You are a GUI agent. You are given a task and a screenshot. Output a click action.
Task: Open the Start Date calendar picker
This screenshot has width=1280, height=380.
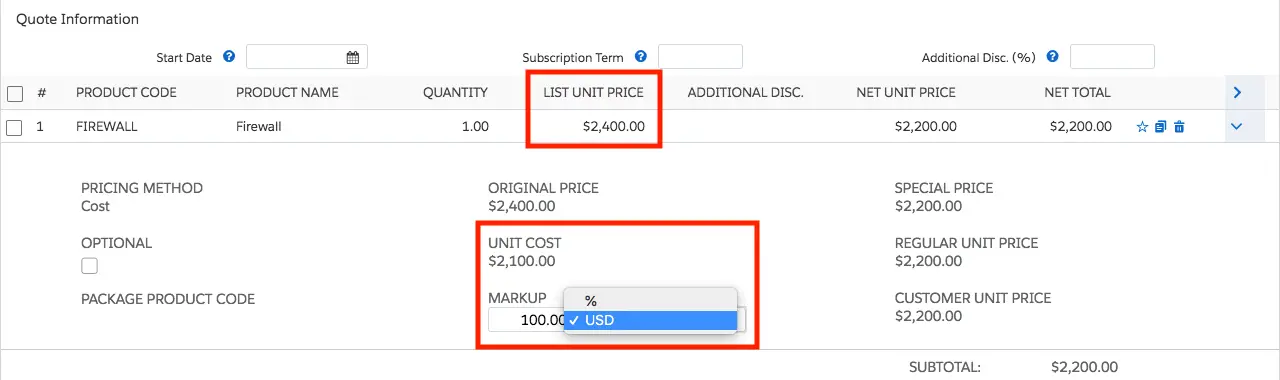pyautogui.click(x=353, y=58)
